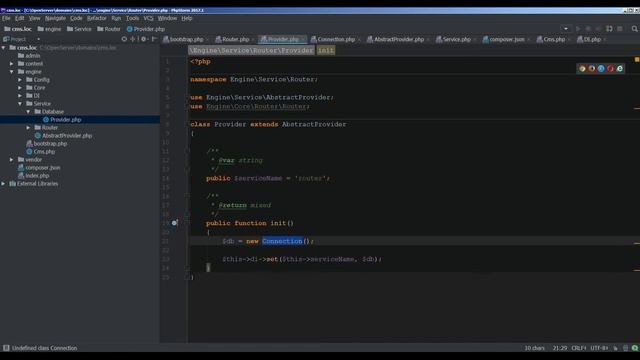Open the Navigate menu
This screenshot has width=640, height=360.
55,18
